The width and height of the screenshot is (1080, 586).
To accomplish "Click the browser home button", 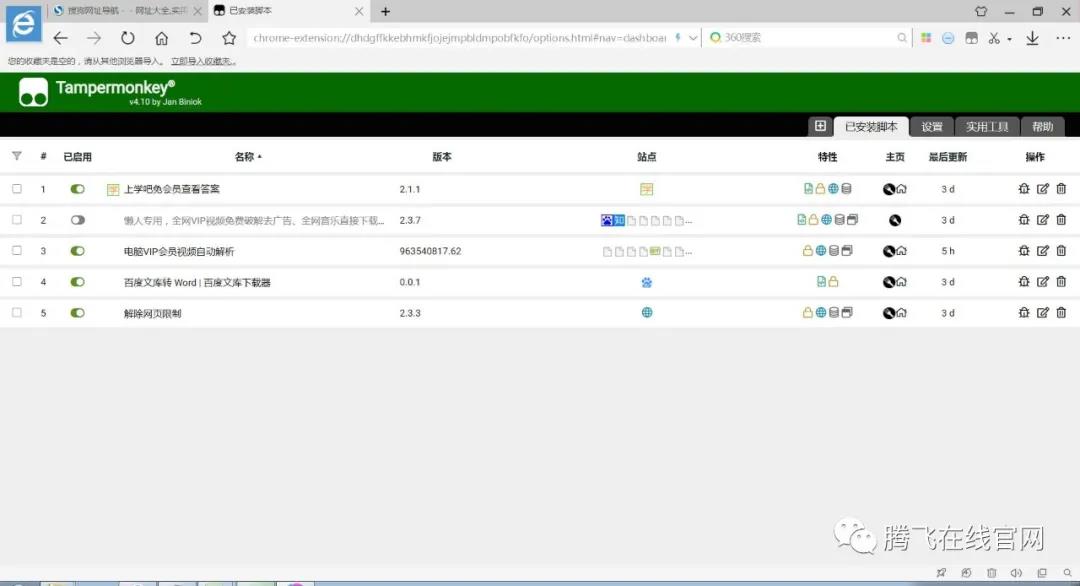I will click(x=161, y=38).
